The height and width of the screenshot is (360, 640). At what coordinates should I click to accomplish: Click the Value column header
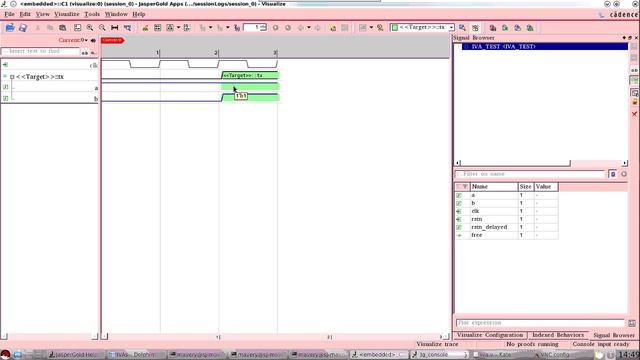point(546,187)
